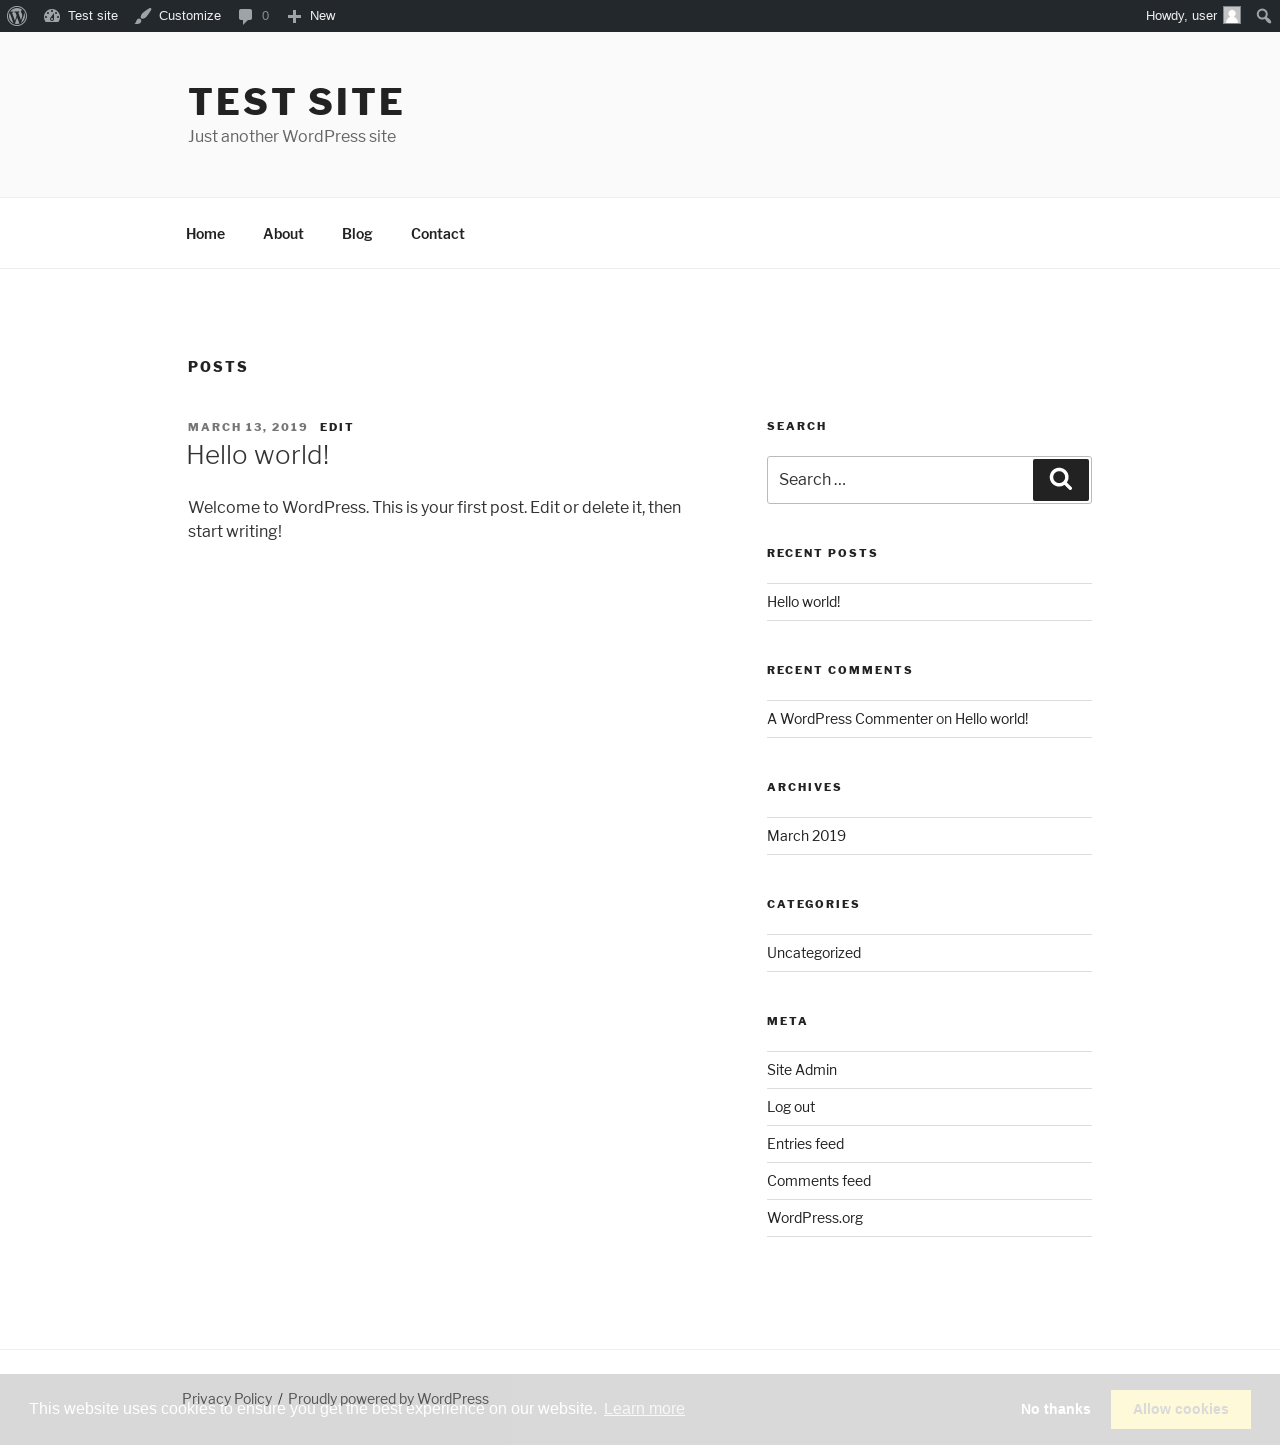
Task: Open the Uncategorized category link
Action: click(814, 953)
